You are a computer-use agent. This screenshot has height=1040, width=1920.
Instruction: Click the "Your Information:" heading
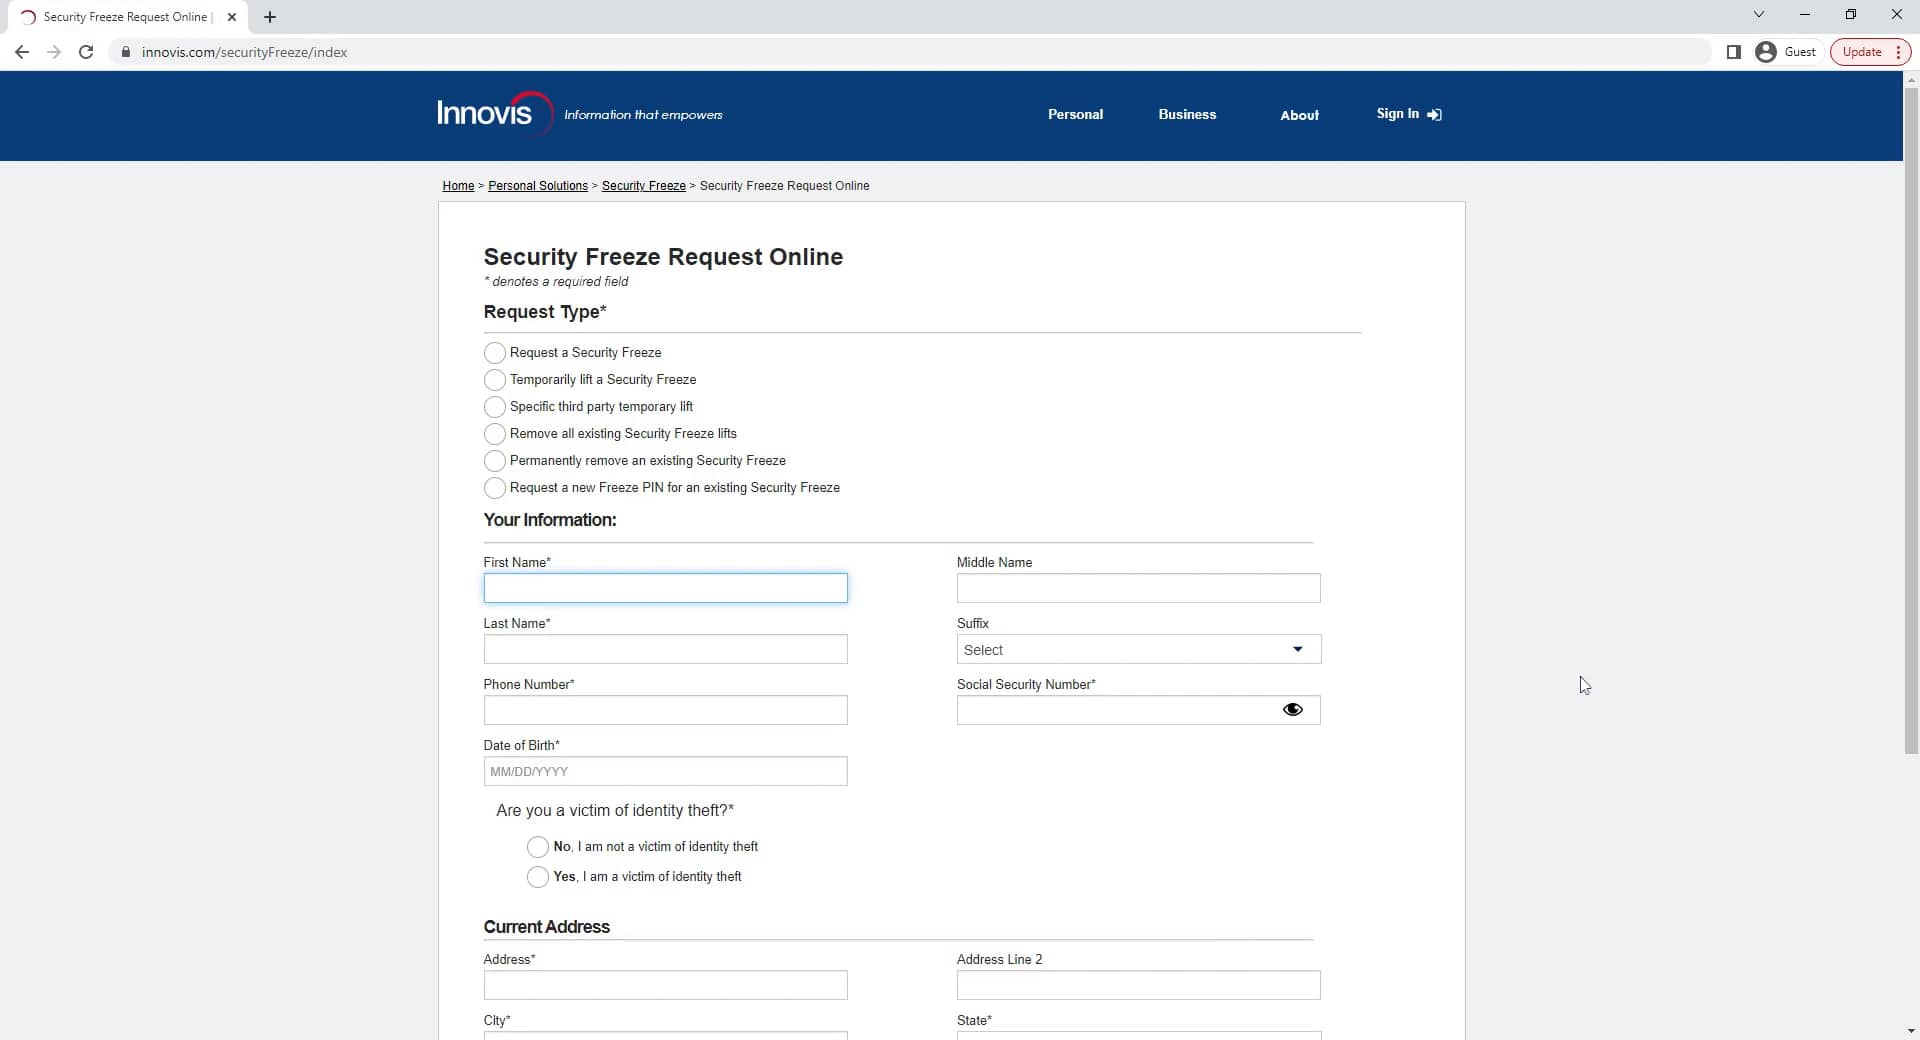pos(550,520)
